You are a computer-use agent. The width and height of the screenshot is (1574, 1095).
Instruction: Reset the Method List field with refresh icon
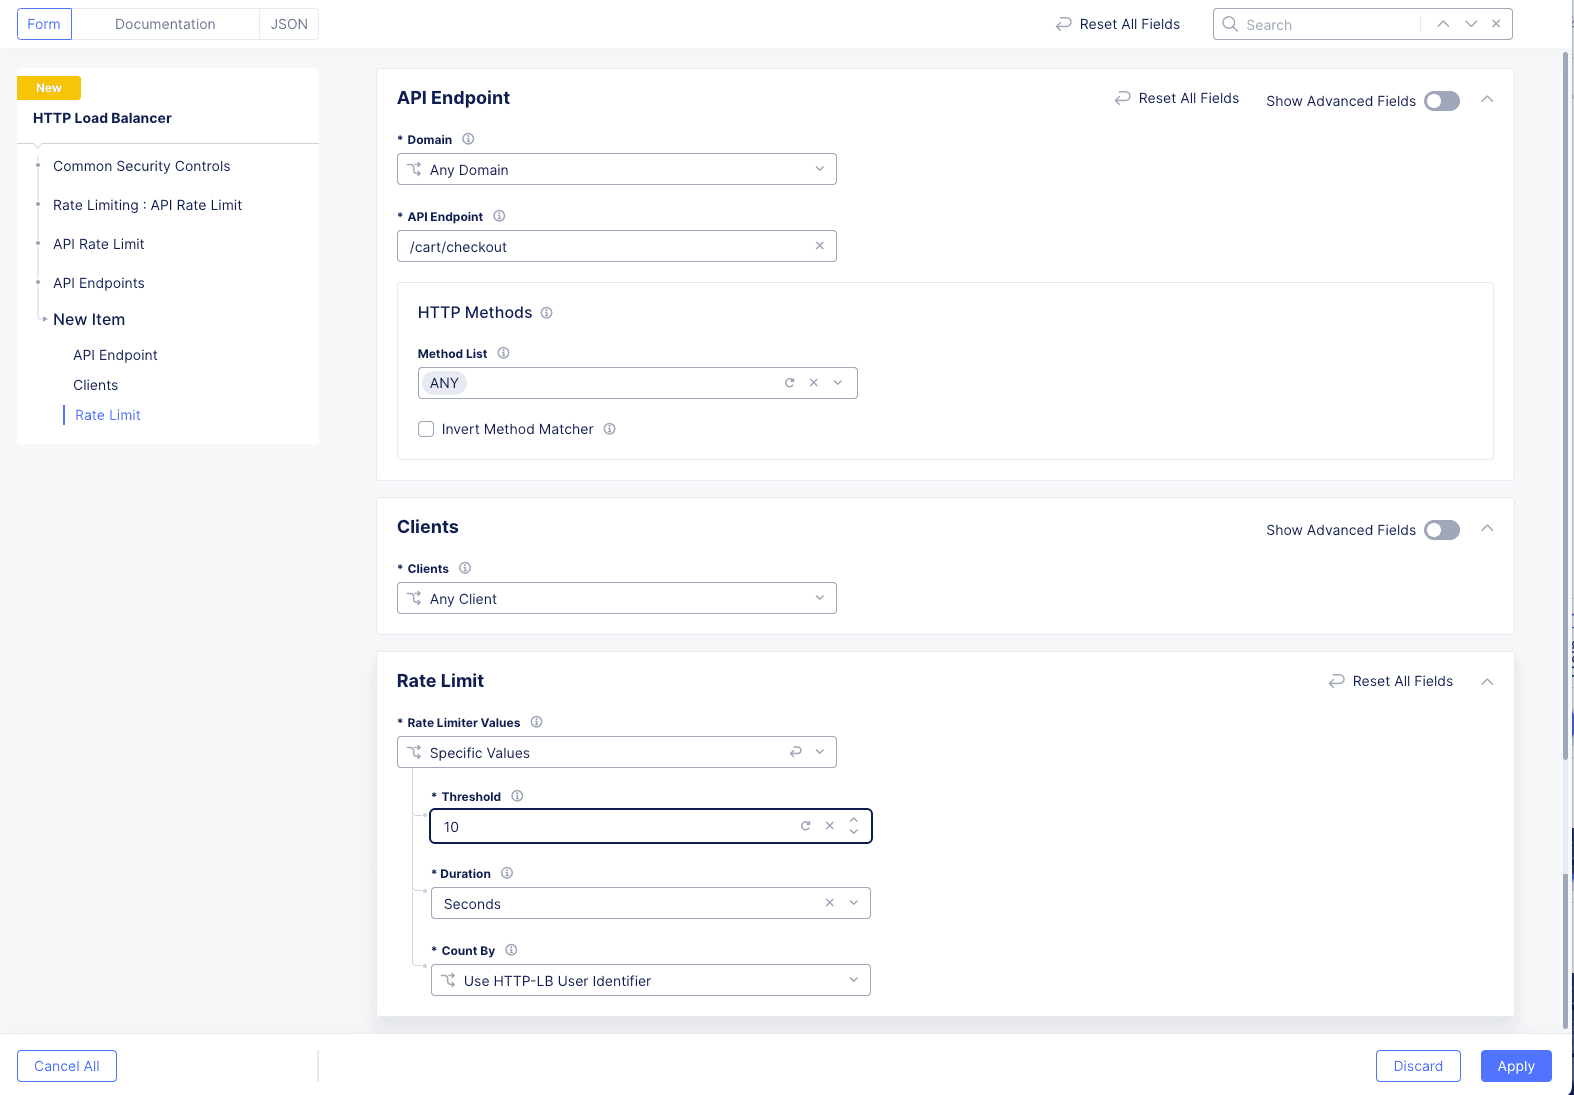tap(789, 383)
